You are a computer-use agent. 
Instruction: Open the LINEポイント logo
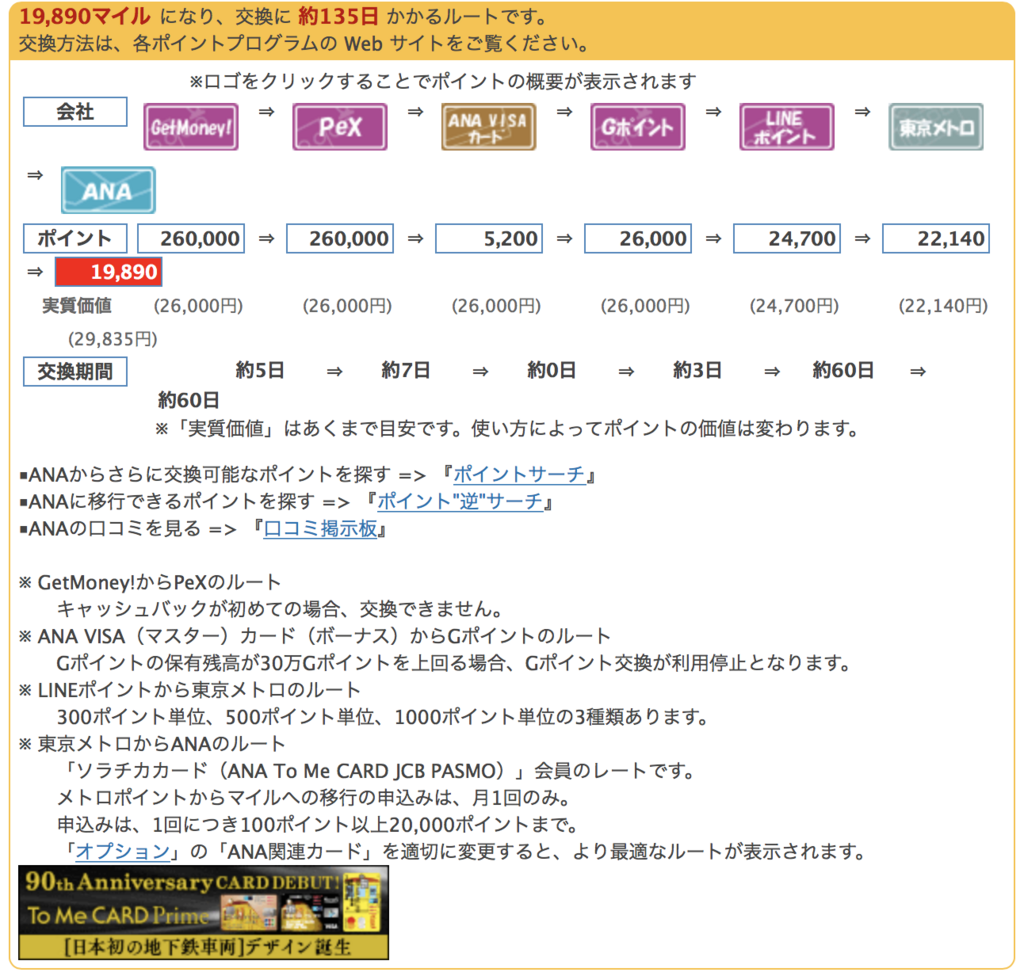pos(786,127)
